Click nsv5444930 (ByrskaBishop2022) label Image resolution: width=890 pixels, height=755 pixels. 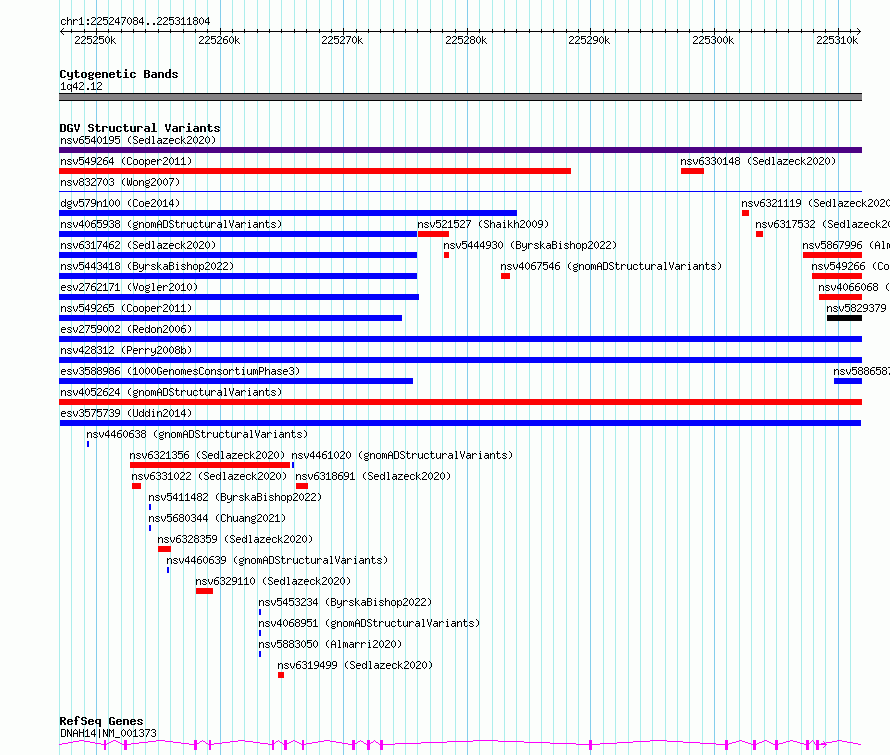point(530,245)
